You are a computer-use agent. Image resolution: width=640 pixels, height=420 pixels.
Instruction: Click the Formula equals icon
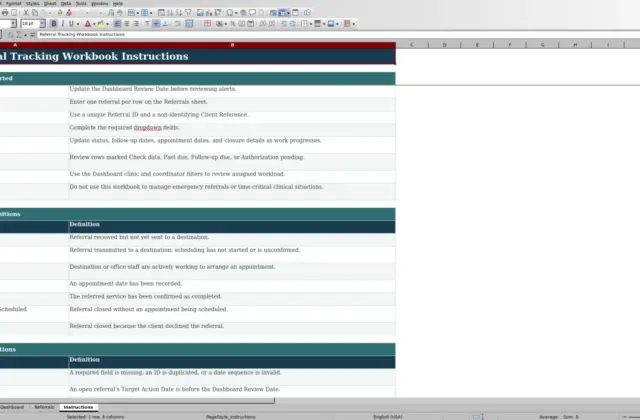pyautogui.click(x=32, y=35)
